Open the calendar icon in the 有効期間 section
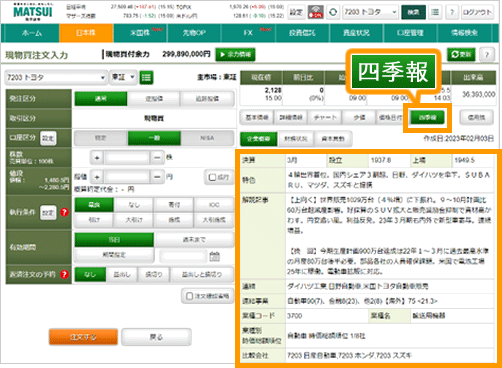Viewport: 502px width, 368px height. click(215, 256)
